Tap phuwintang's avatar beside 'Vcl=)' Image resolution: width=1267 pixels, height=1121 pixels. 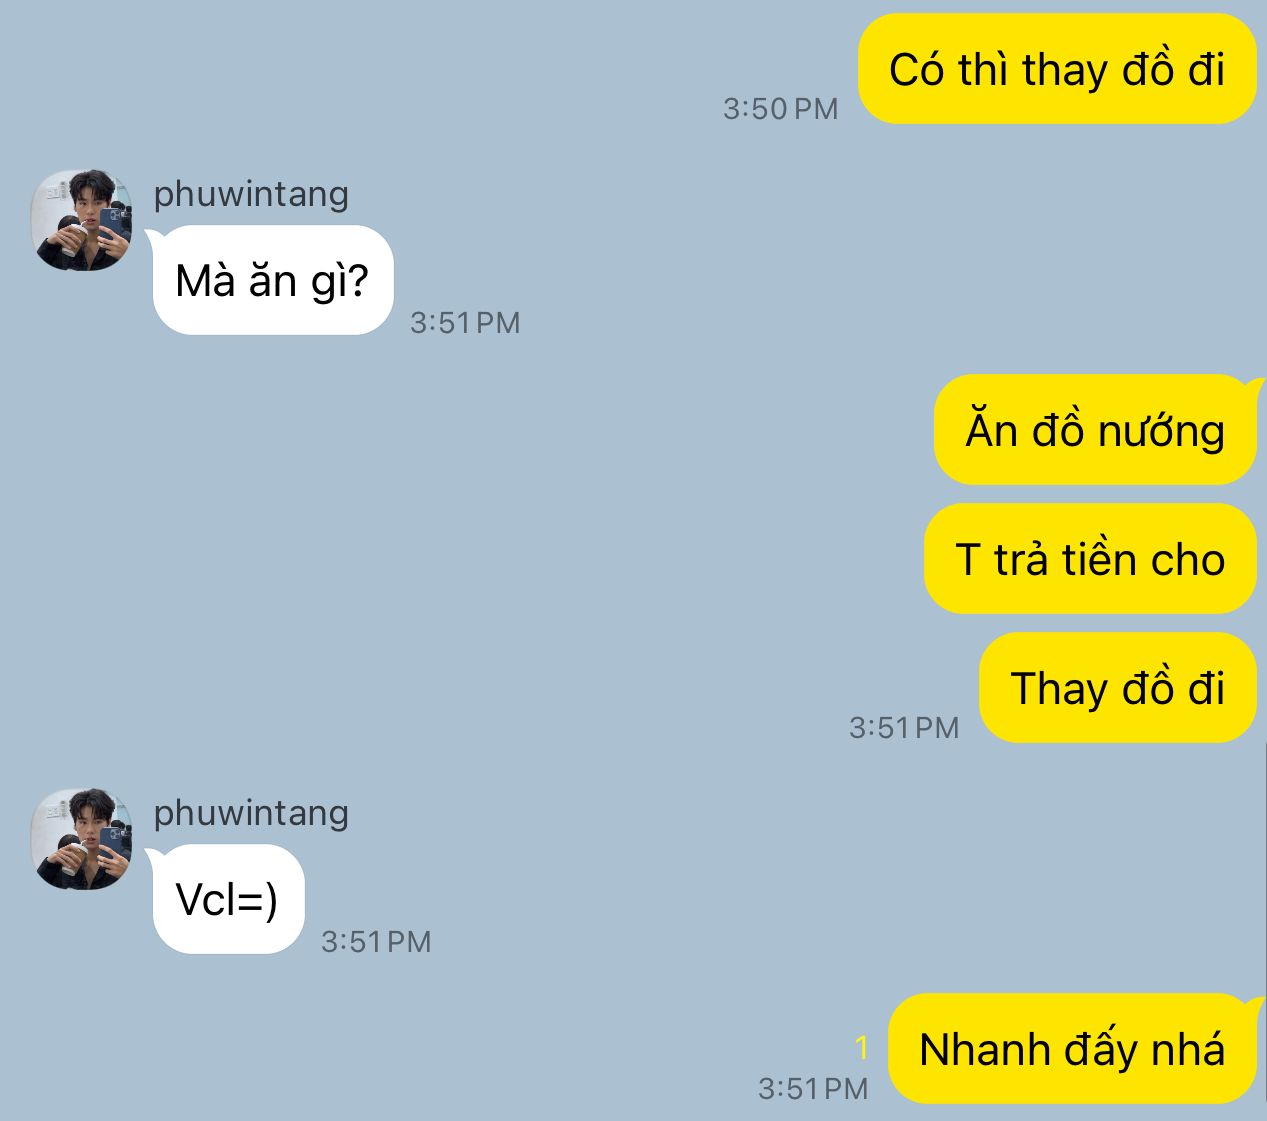click(x=83, y=839)
